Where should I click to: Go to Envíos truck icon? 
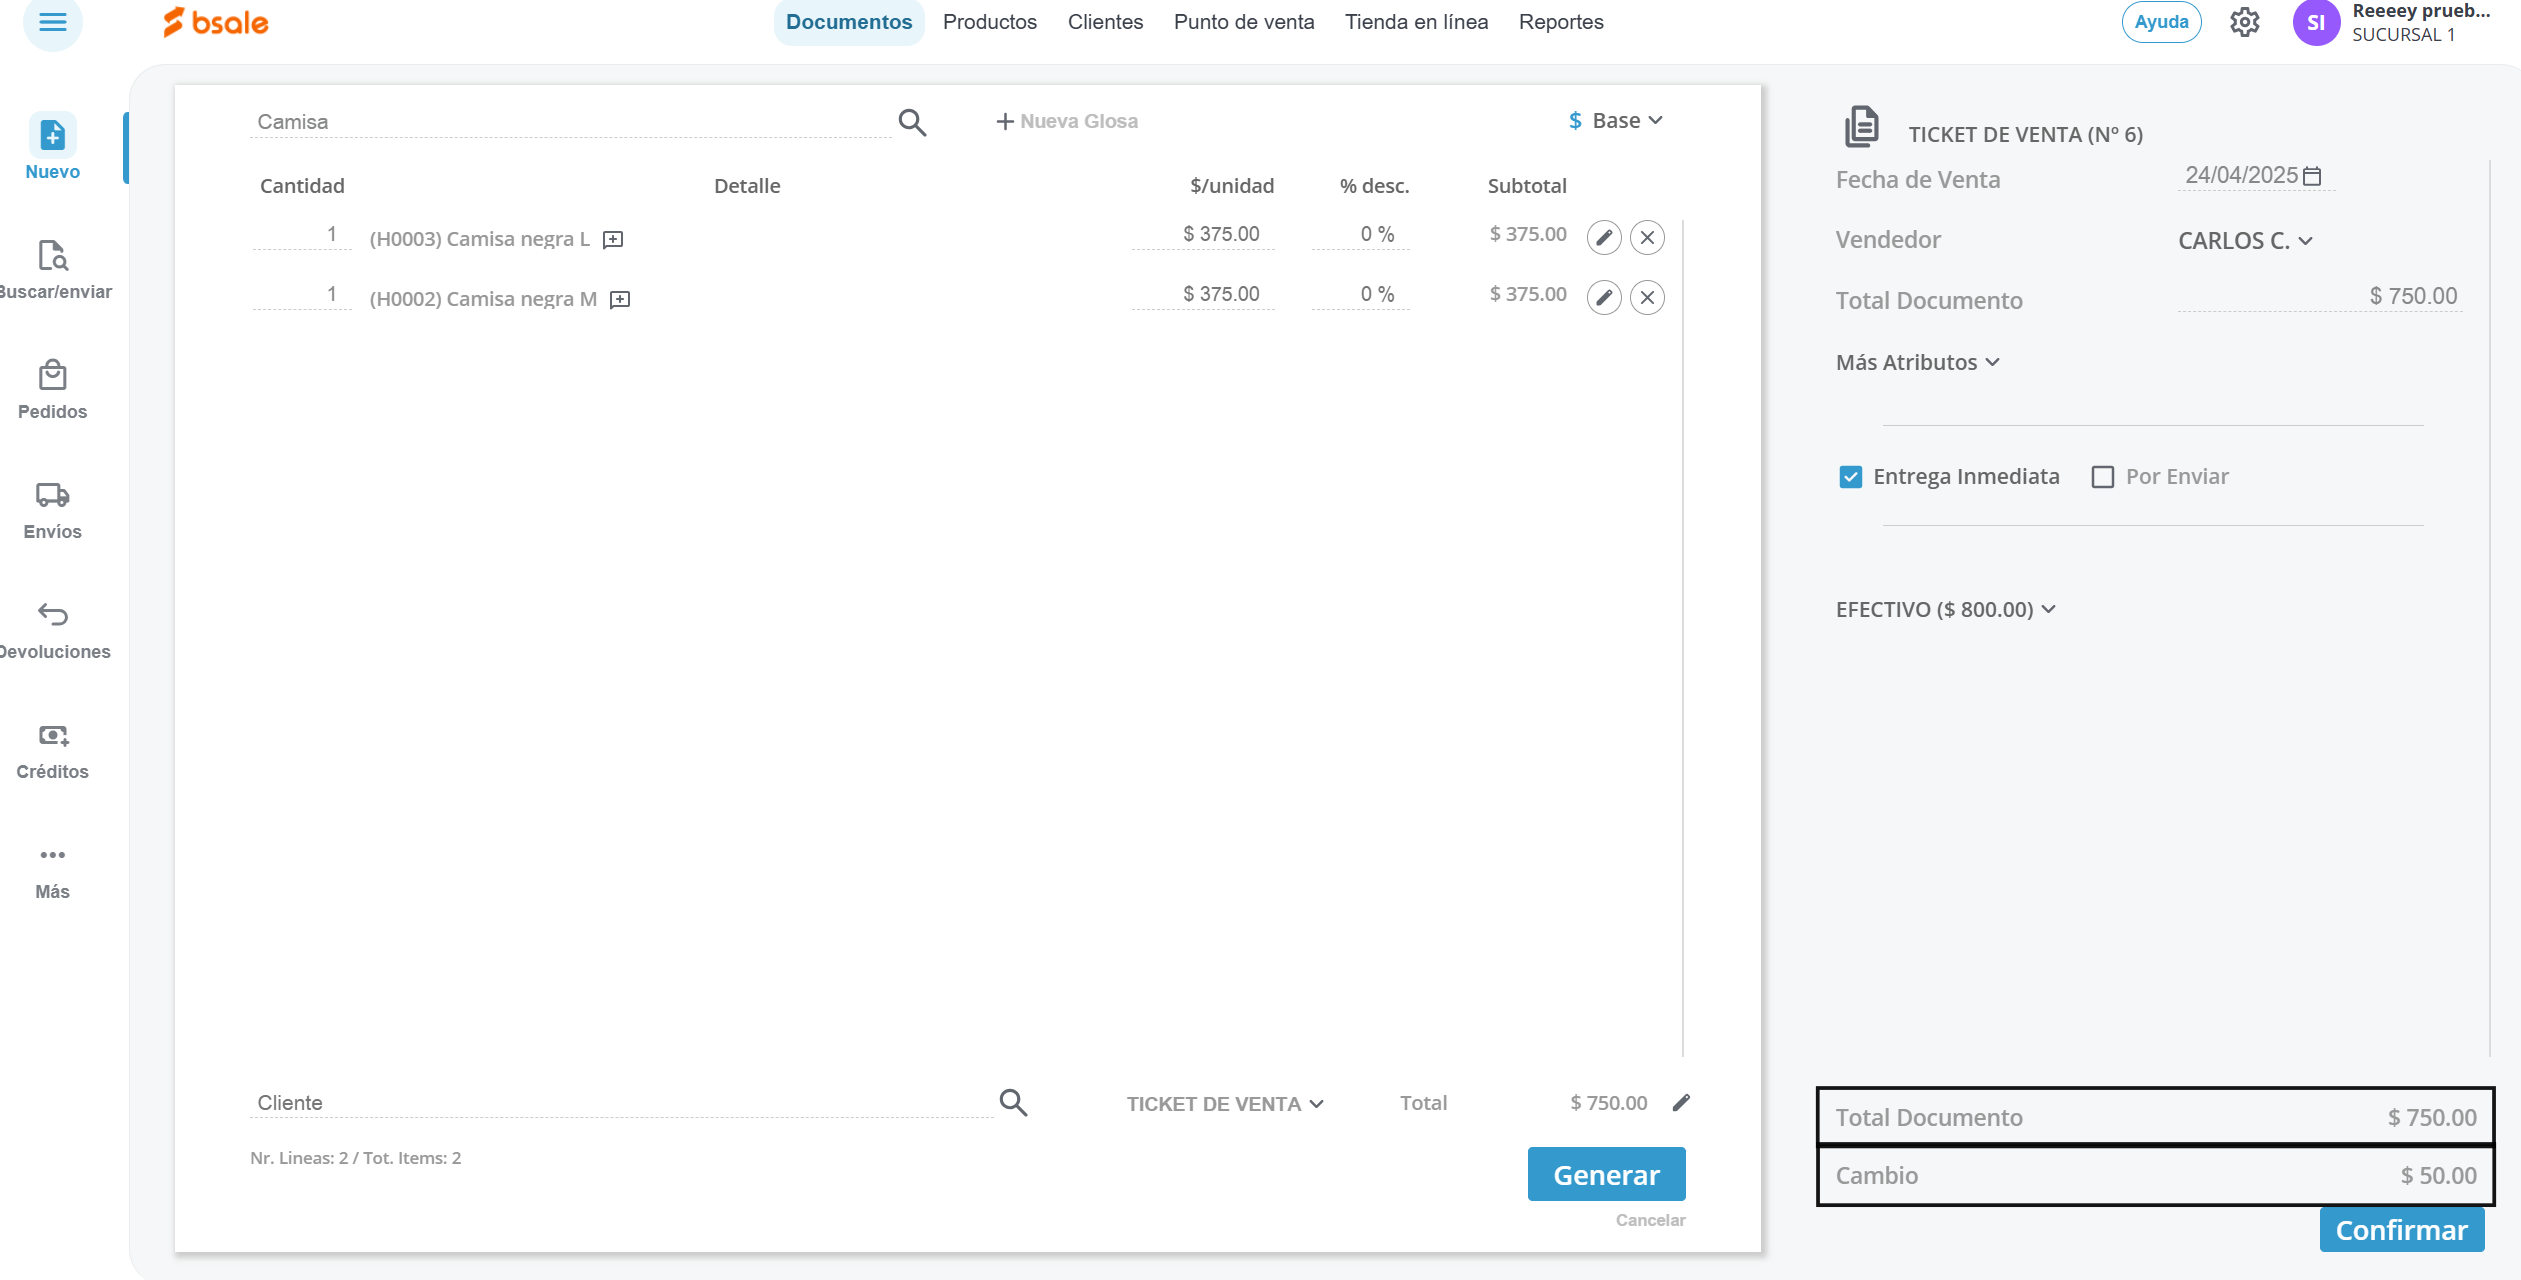pyautogui.click(x=52, y=496)
